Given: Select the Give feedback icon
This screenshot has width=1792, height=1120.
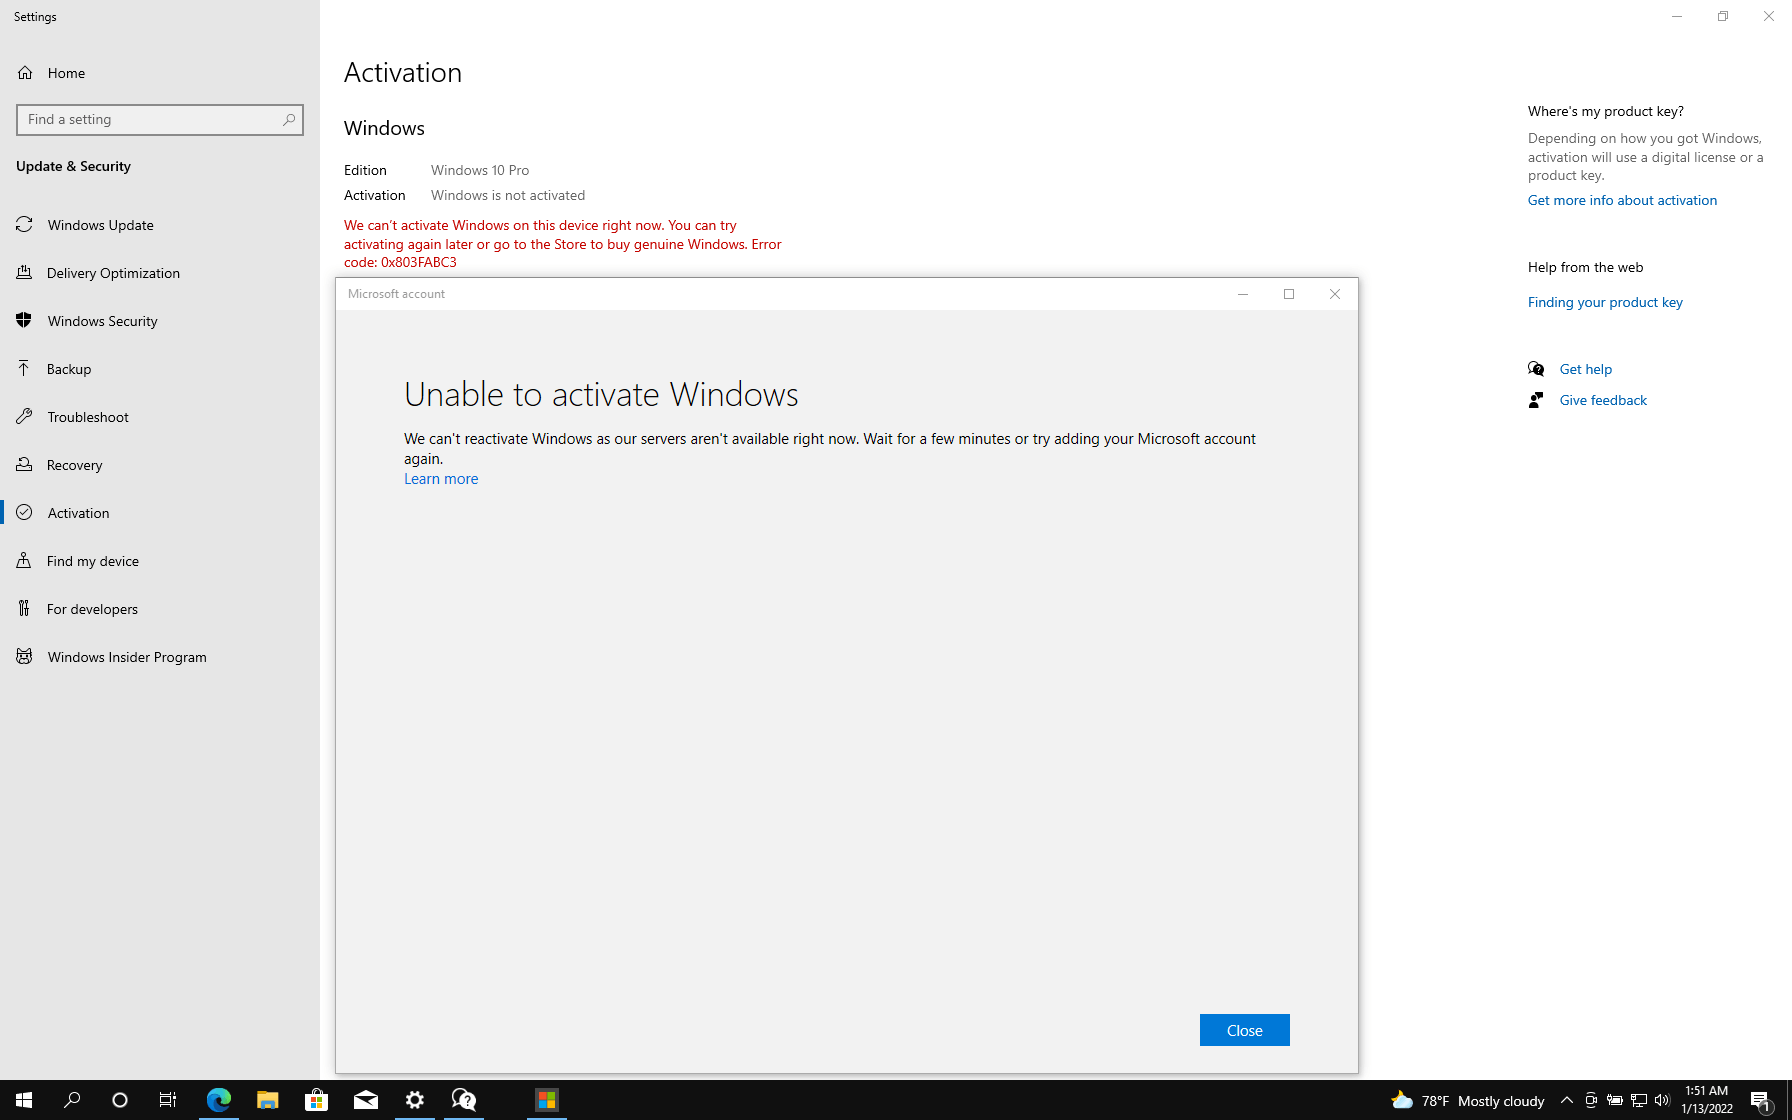Looking at the screenshot, I should pos(1537,400).
